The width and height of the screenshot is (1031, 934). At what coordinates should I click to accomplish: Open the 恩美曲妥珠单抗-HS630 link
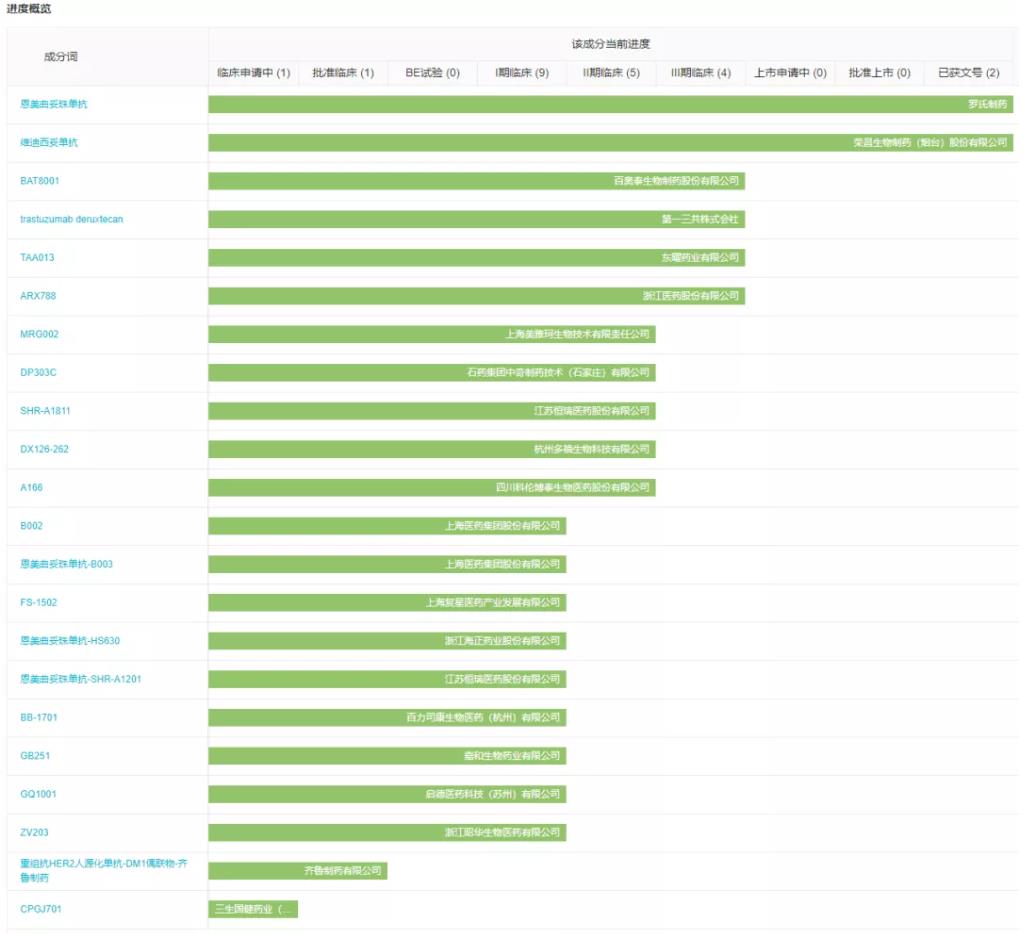click(70, 641)
